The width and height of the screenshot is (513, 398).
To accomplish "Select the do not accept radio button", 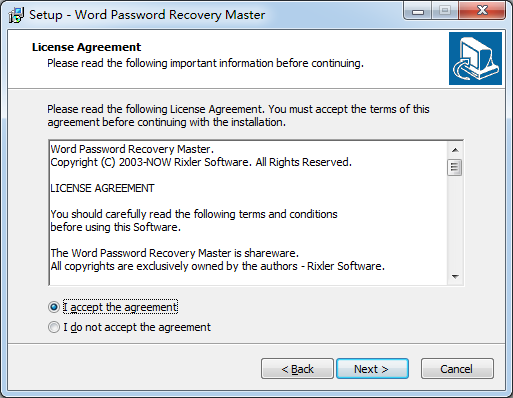I will (x=54, y=327).
